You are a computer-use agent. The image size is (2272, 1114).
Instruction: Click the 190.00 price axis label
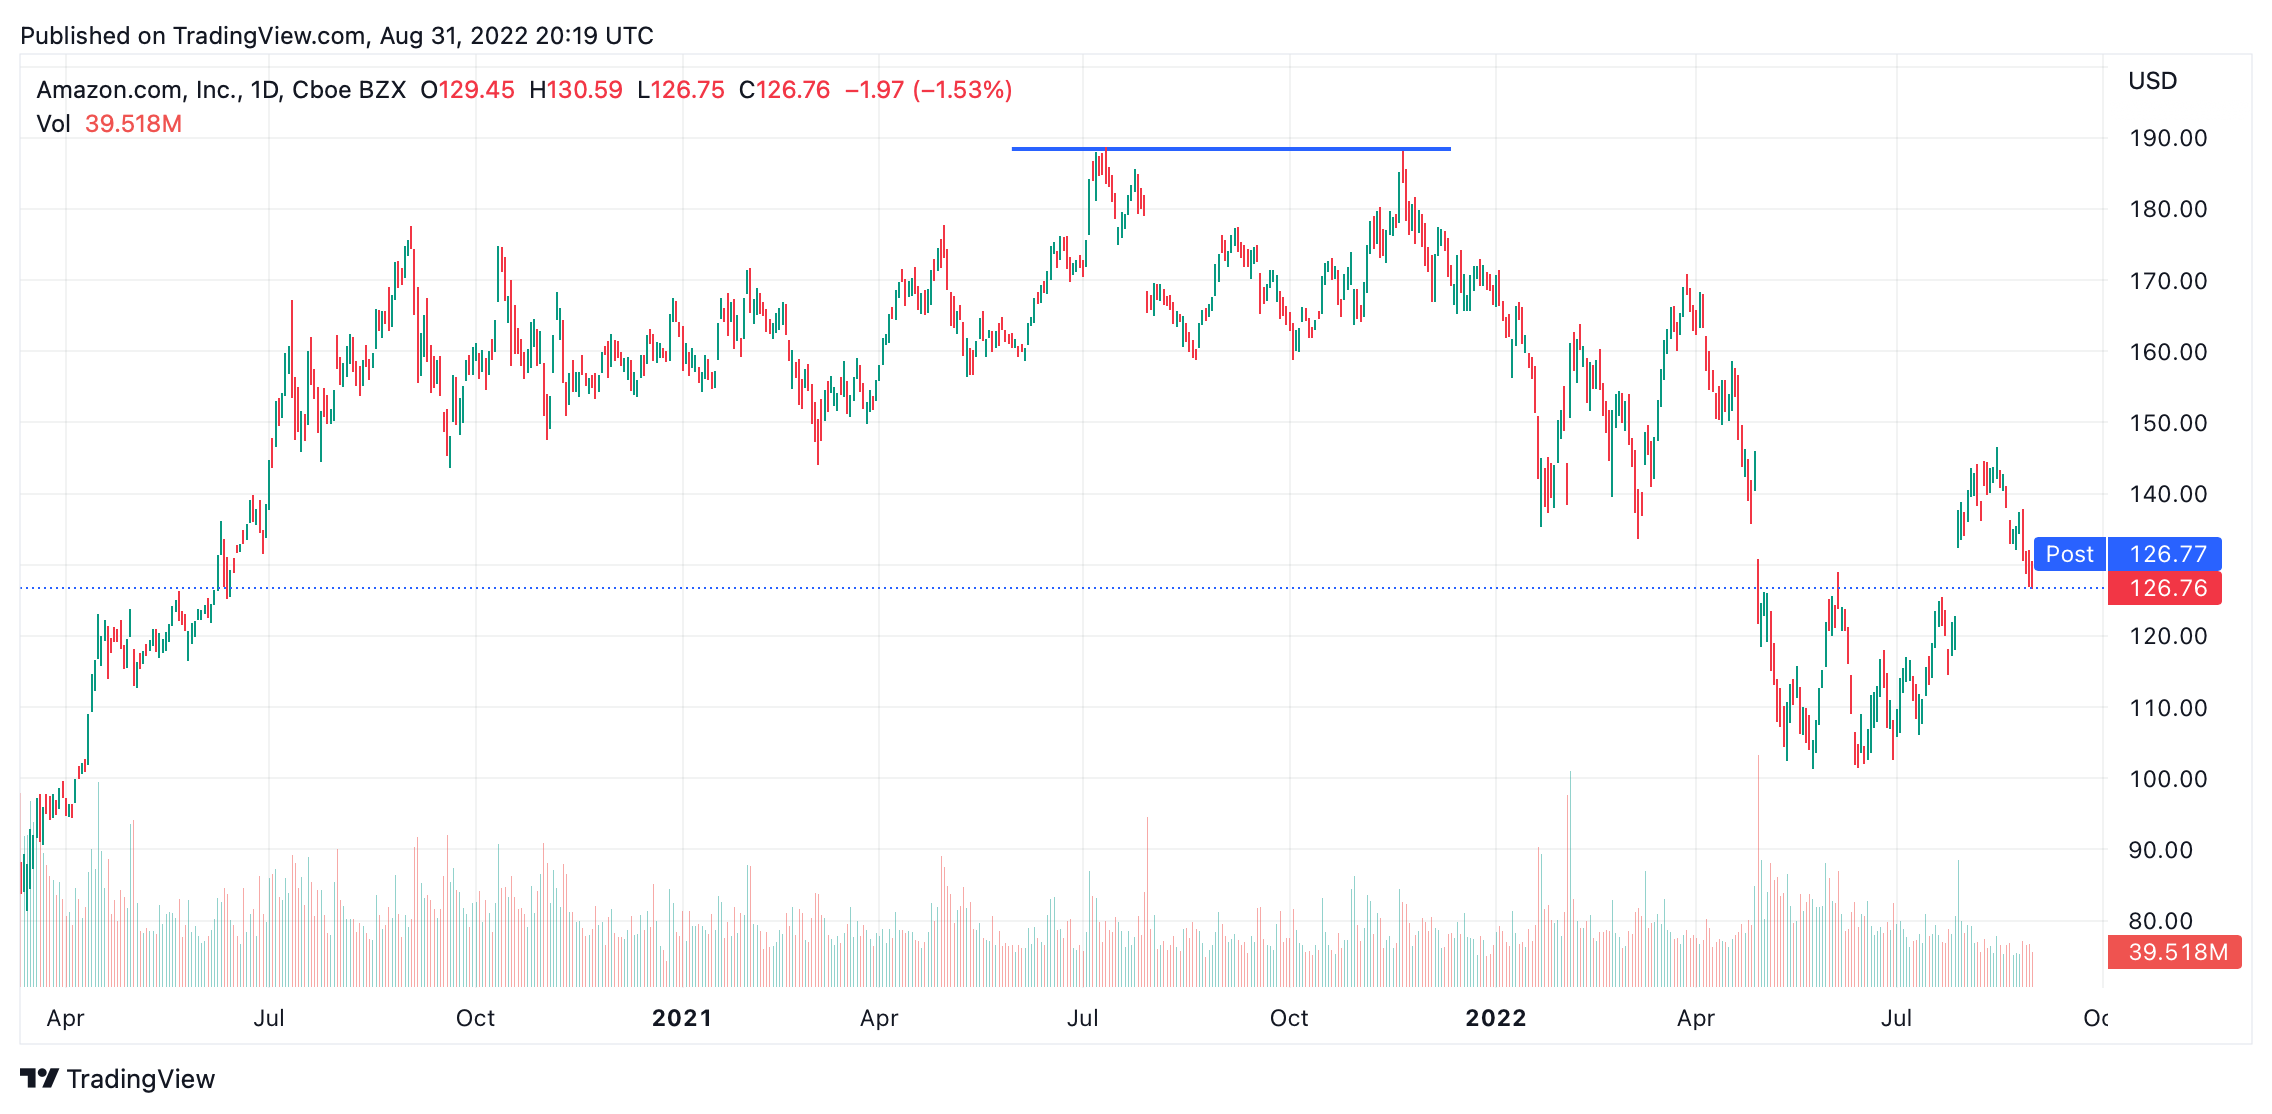[2168, 138]
